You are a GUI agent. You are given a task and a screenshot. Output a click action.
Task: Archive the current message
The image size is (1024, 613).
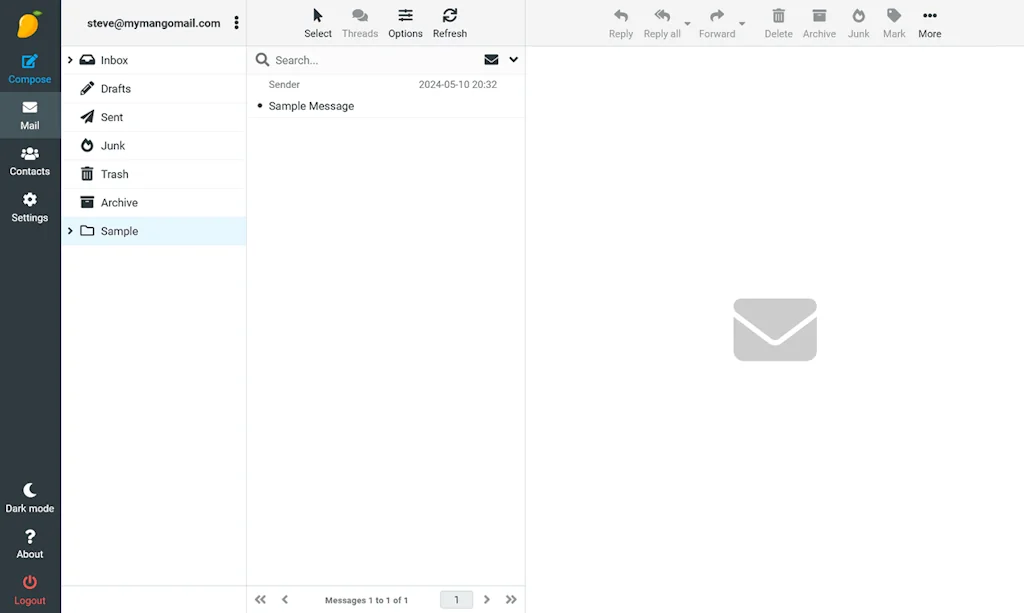coord(819,22)
